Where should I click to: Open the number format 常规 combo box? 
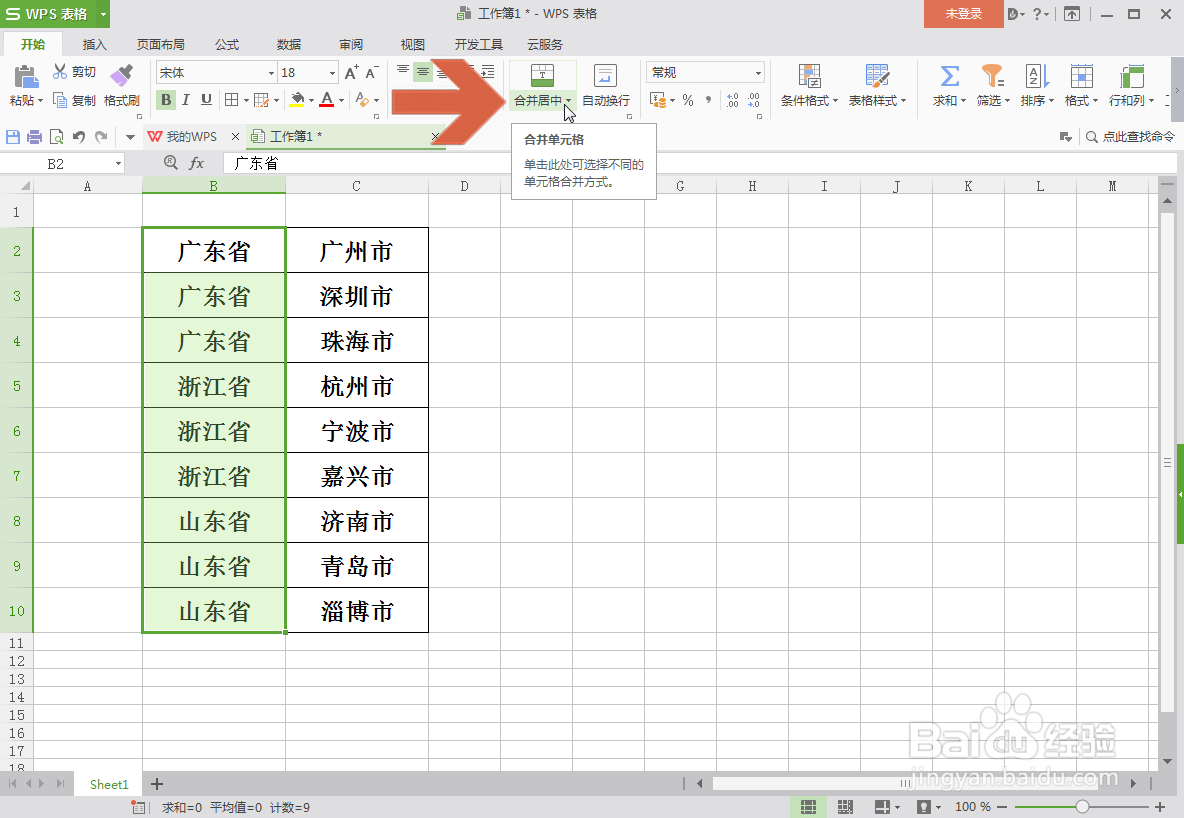pos(705,73)
